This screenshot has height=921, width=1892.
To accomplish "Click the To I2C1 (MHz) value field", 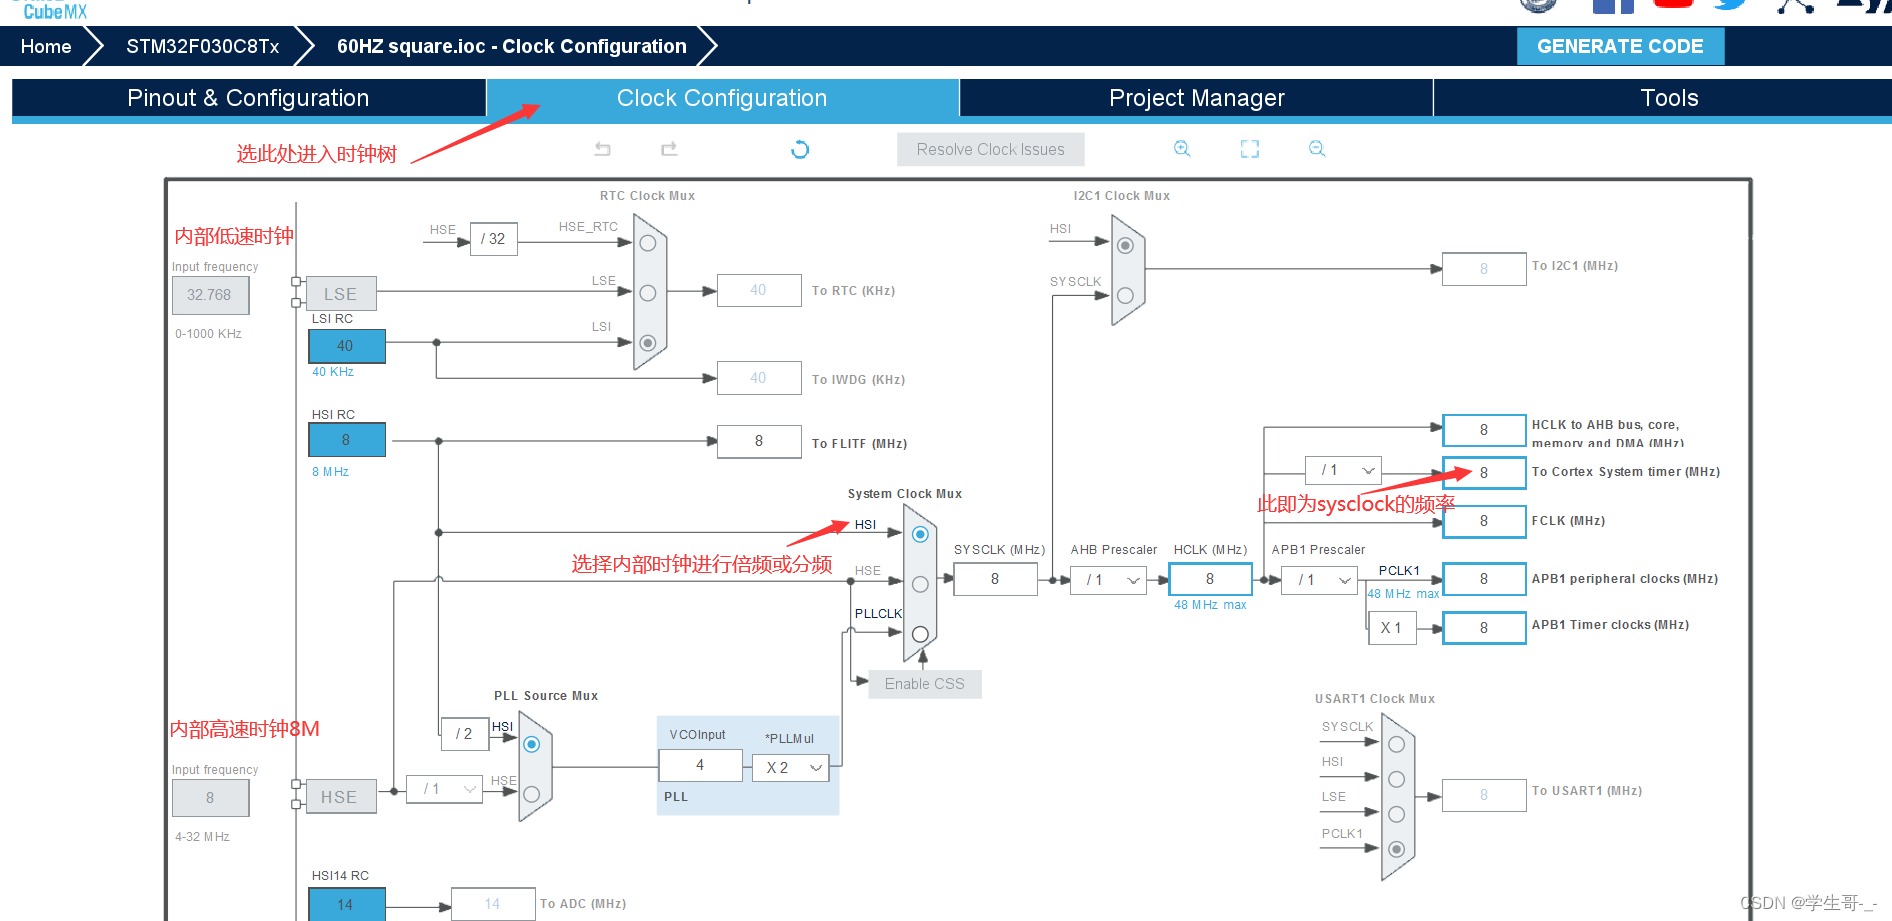I will point(1484,269).
